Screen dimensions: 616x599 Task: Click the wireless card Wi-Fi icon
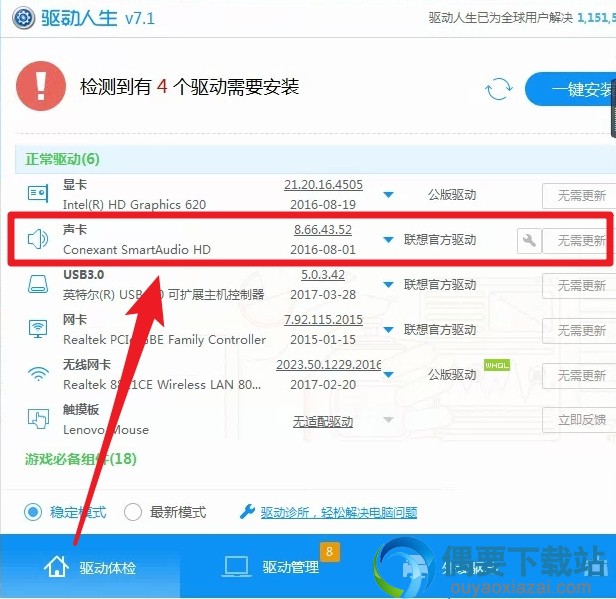[38, 374]
